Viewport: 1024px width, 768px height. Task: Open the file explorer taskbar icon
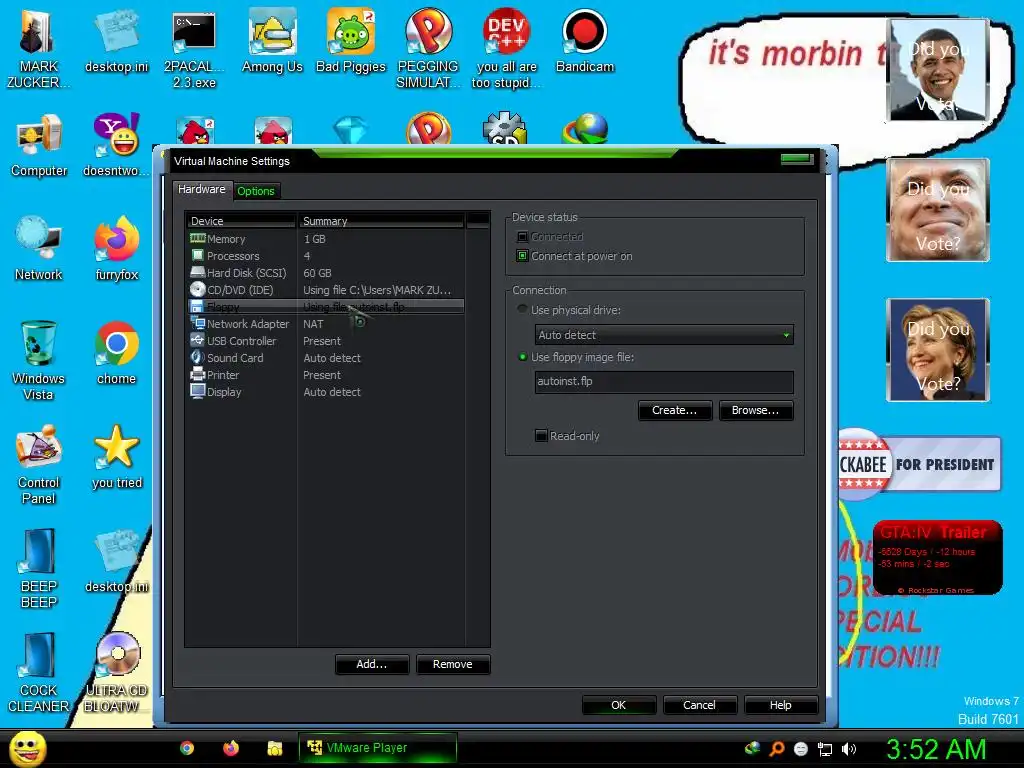[x=274, y=748]
